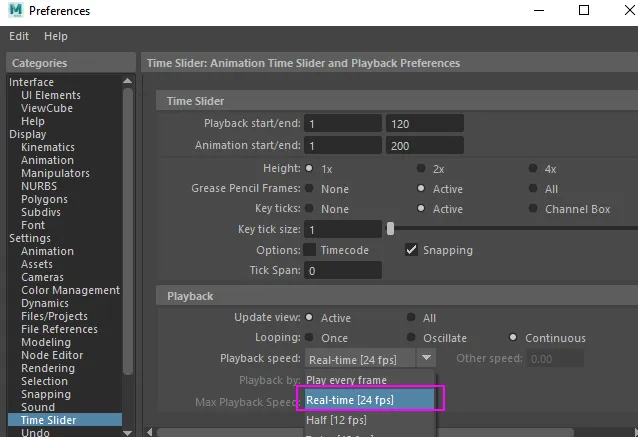
Task: Set Looping to Oscillate
Action: pyautogui.click(x=411, y=337)
